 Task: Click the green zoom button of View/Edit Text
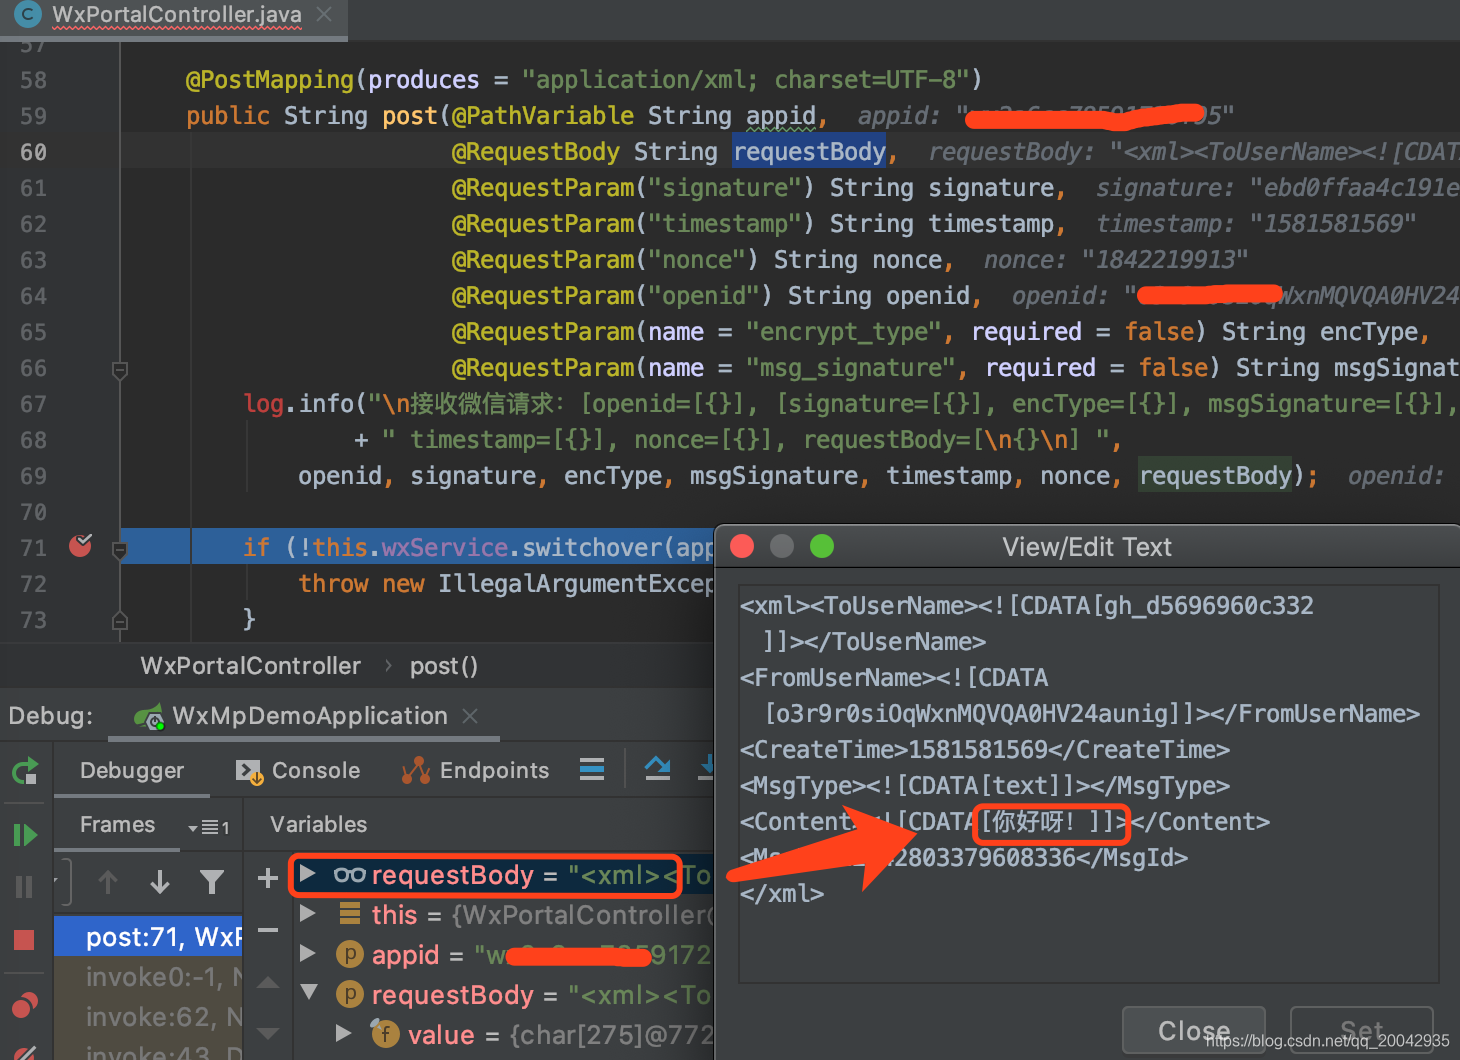coord(822,546)
